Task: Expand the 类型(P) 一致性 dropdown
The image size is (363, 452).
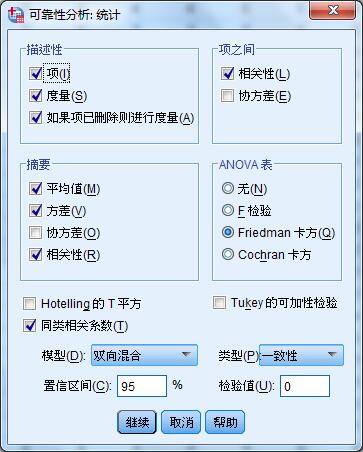Action: (301, 355)
